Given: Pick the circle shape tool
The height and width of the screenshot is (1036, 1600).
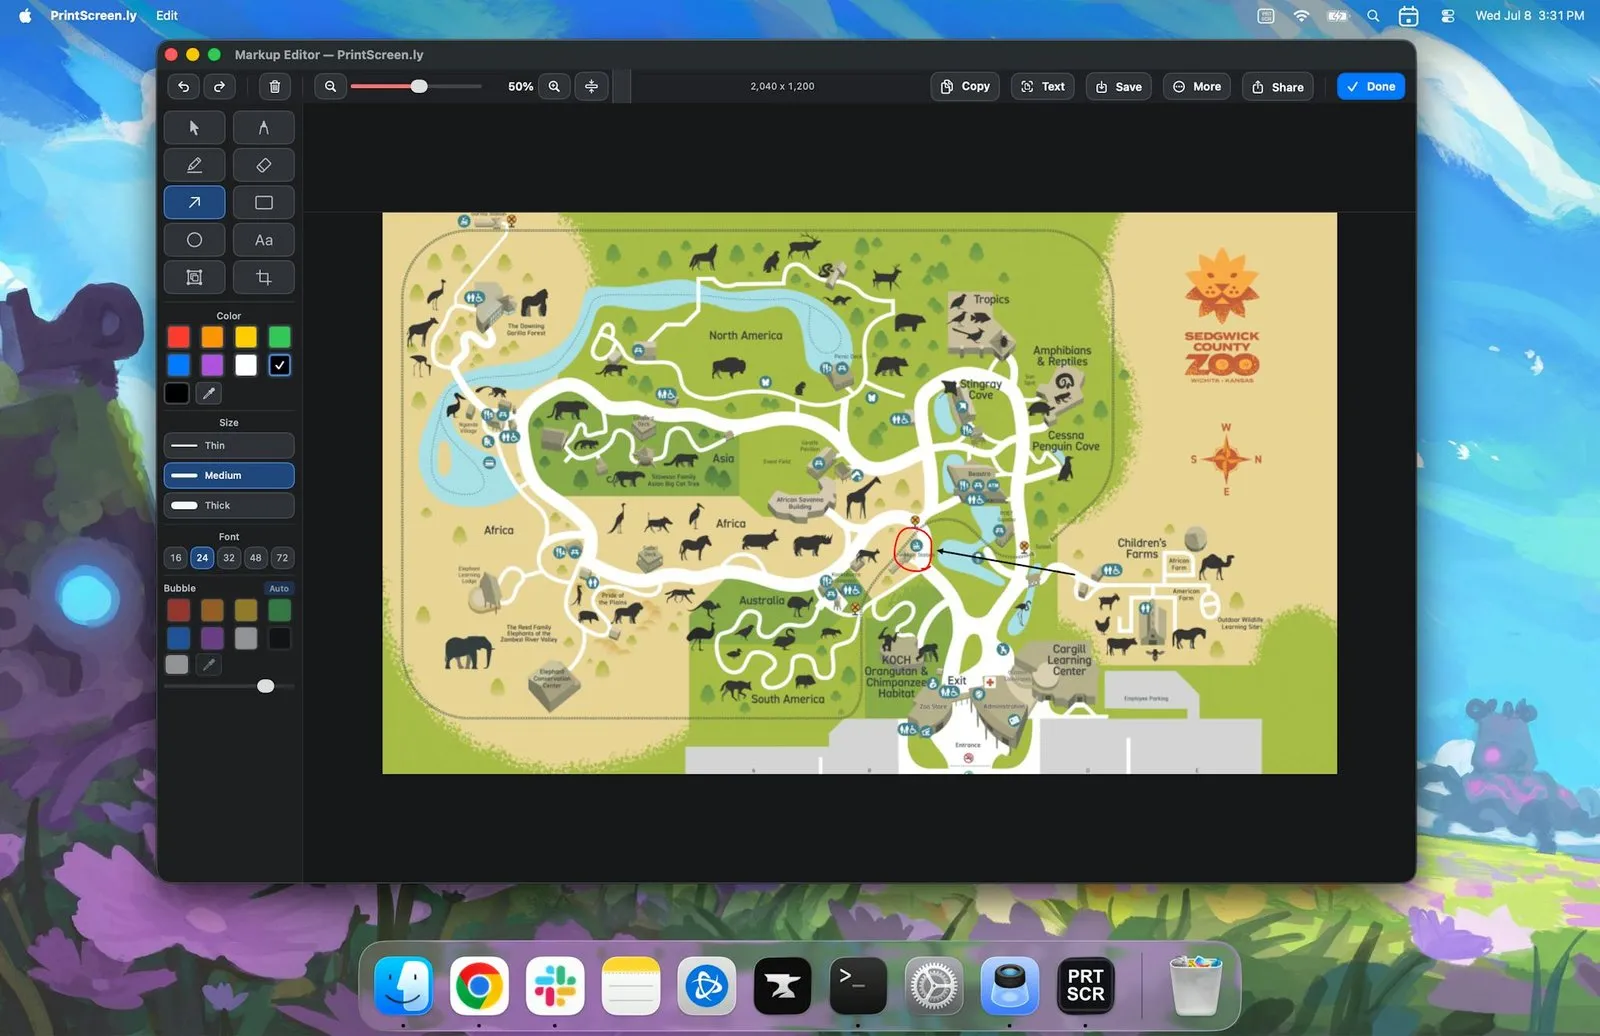Looking at the screenshot, I should [x=194, y=240].
